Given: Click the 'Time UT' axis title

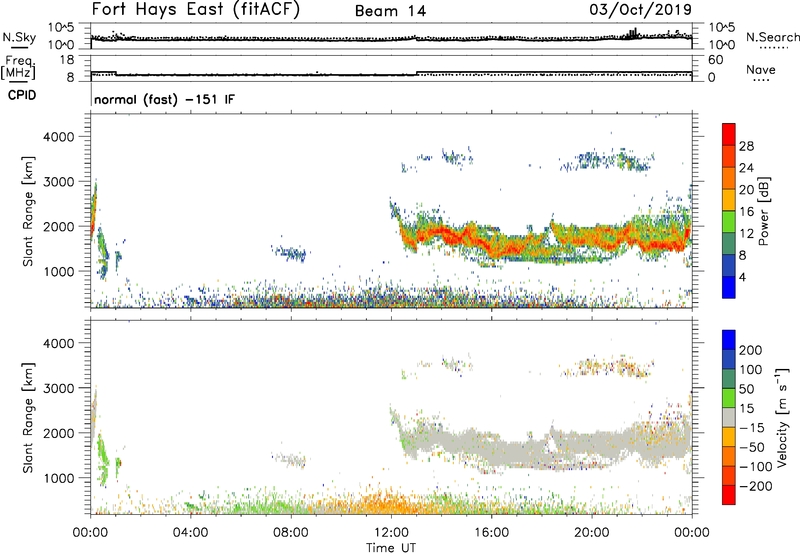Looking at the screenshot, I should (391, 548).
